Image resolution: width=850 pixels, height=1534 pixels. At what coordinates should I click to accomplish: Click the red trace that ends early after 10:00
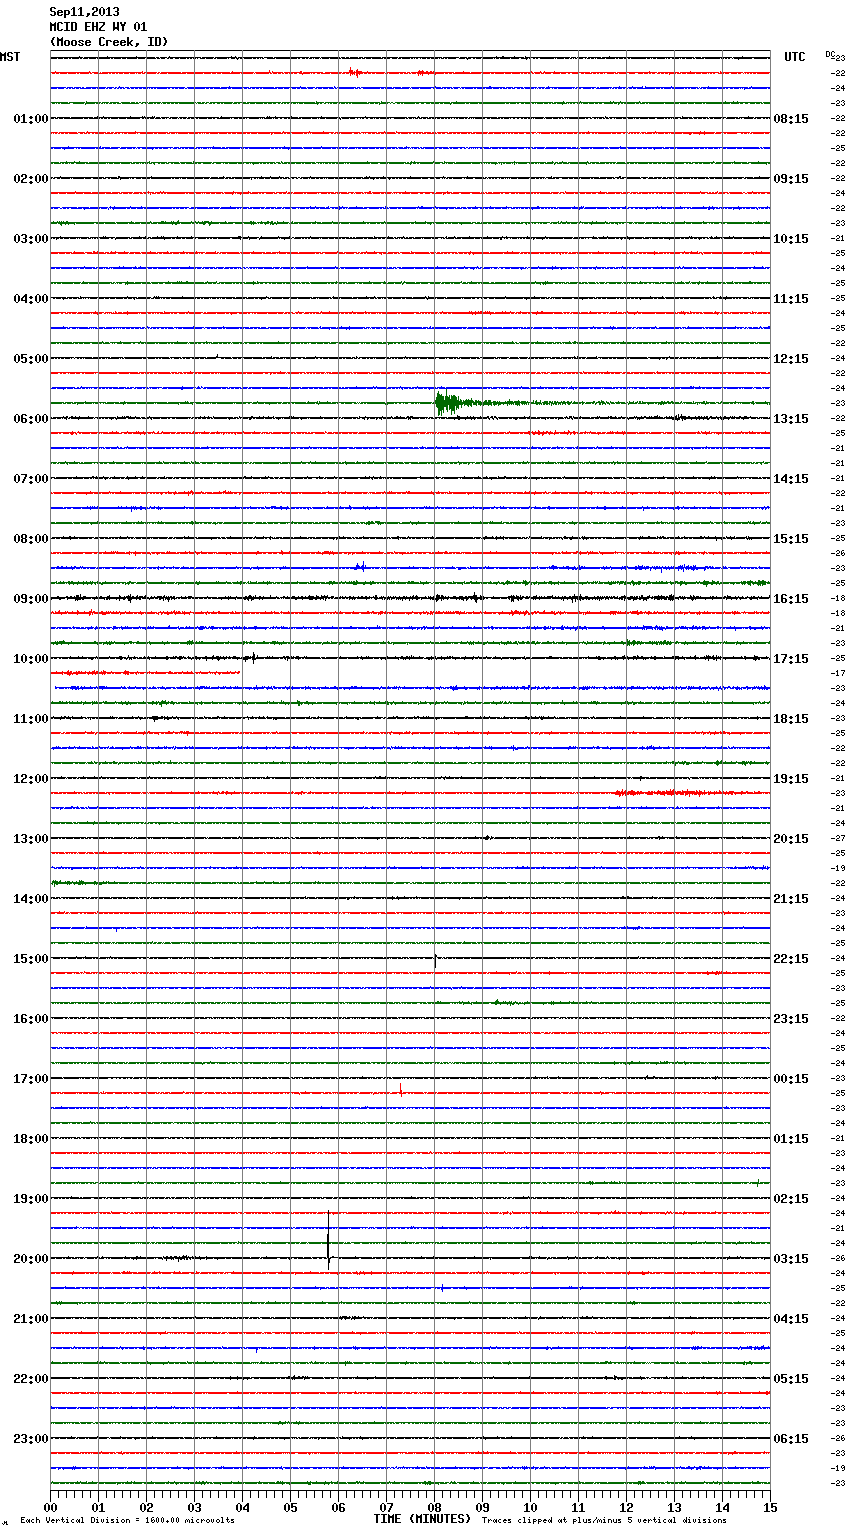[x=145, y=673]
